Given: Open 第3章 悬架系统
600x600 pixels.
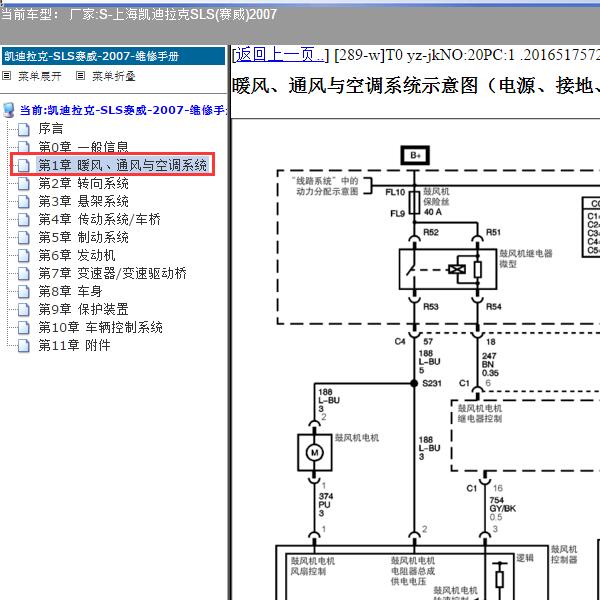Looking at the screenshot, I should click(83, 201).
